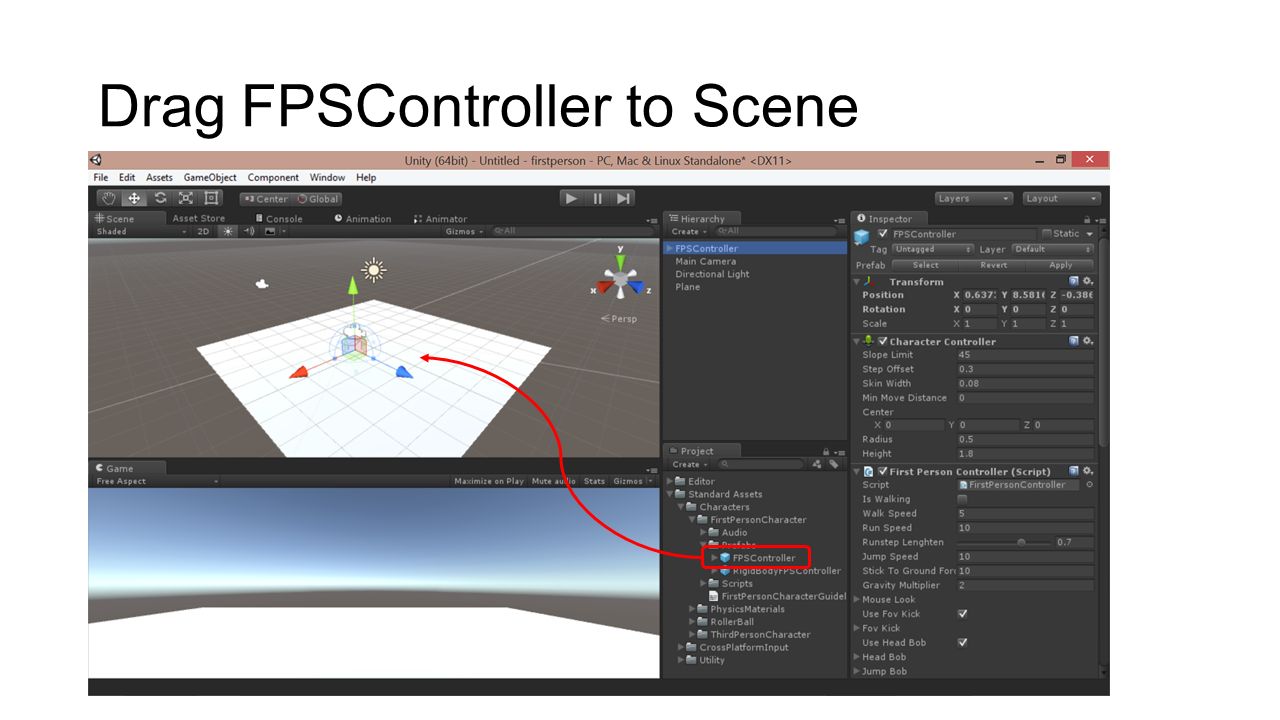Open the Assets menu
Image resolution: width=1280 pixels, height=720 pixels.
click(159, 177)
